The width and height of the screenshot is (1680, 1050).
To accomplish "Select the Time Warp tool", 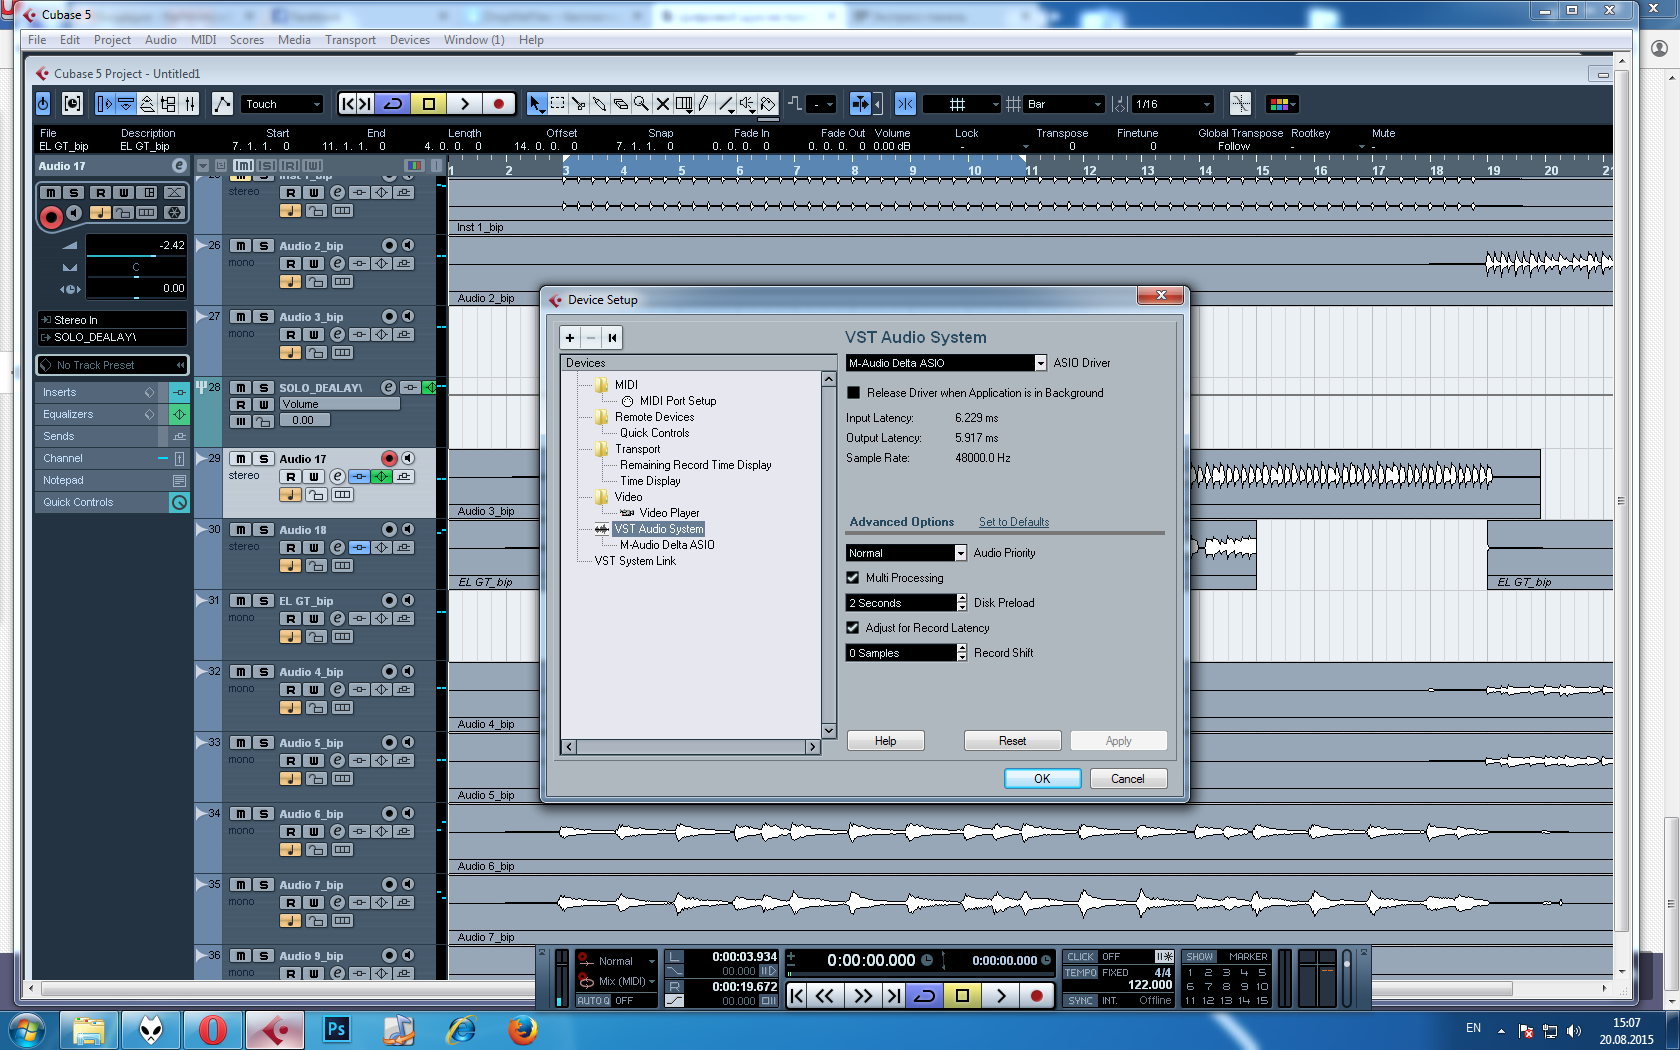I will 684,103.
